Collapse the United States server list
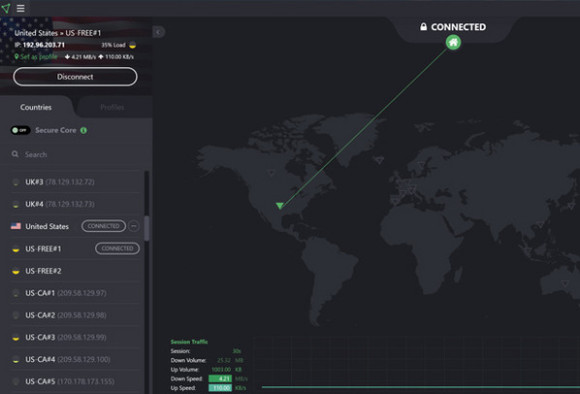Viewport: 580px width, 394px height. (134, 226)
